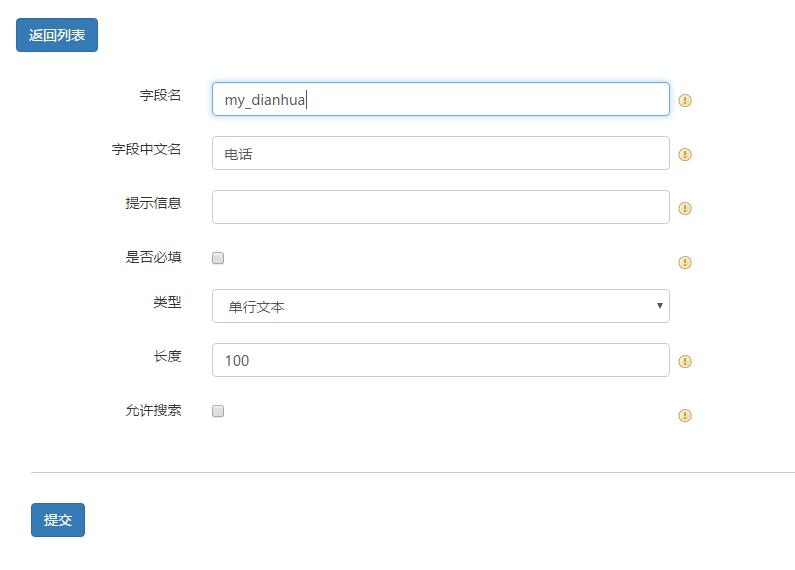Click the 字段名 label text

click(x=160, y=95)
